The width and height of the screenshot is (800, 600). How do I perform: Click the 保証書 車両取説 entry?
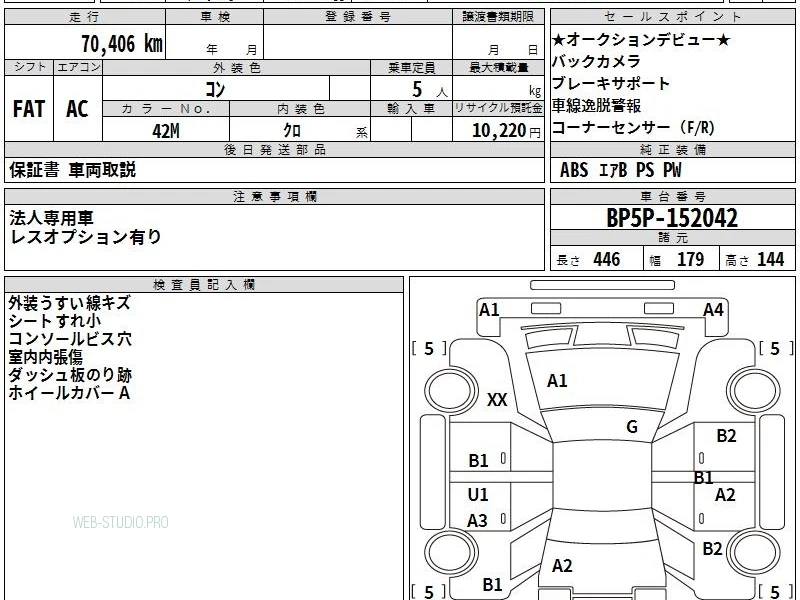(72, 170)
